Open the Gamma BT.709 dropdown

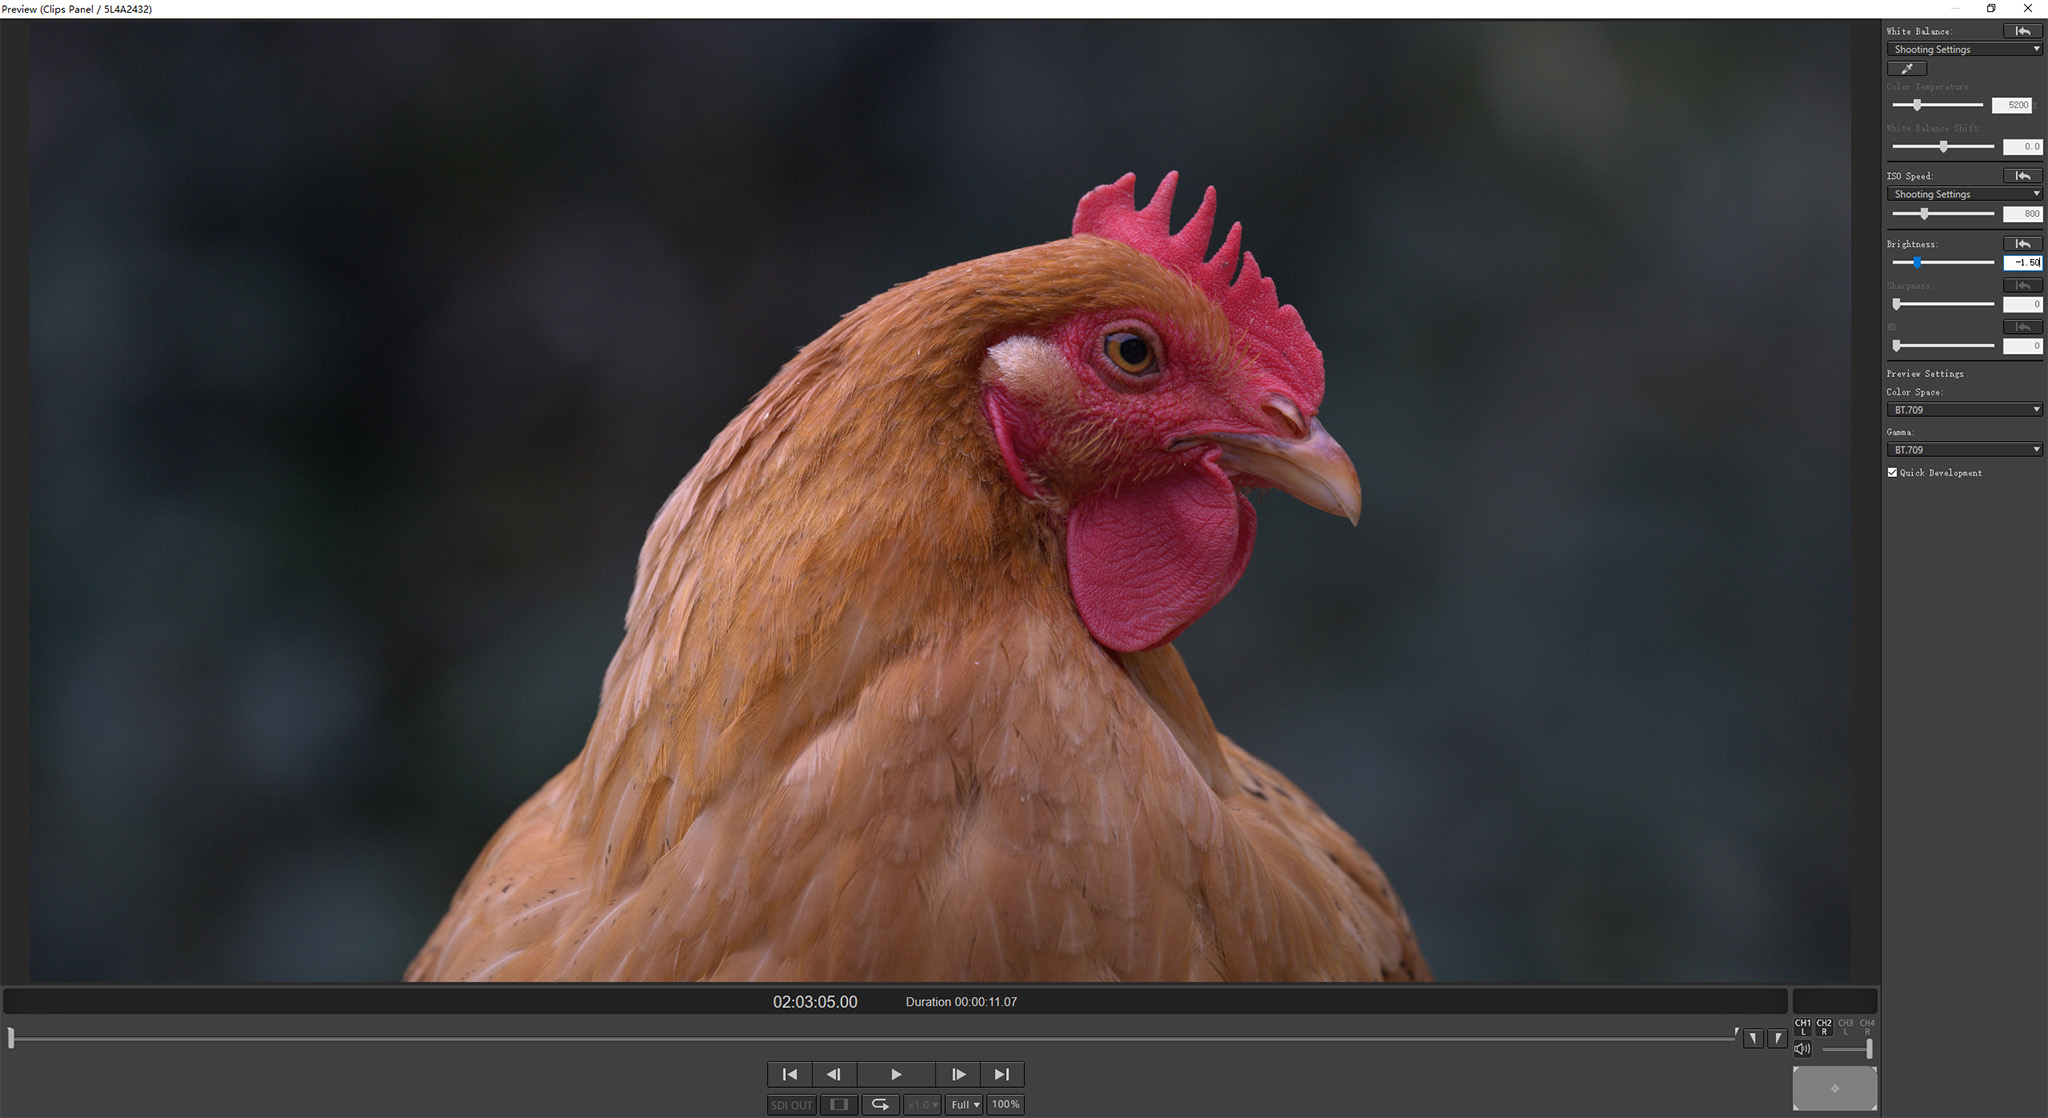pyautogui.click(x=1964, y=450)
